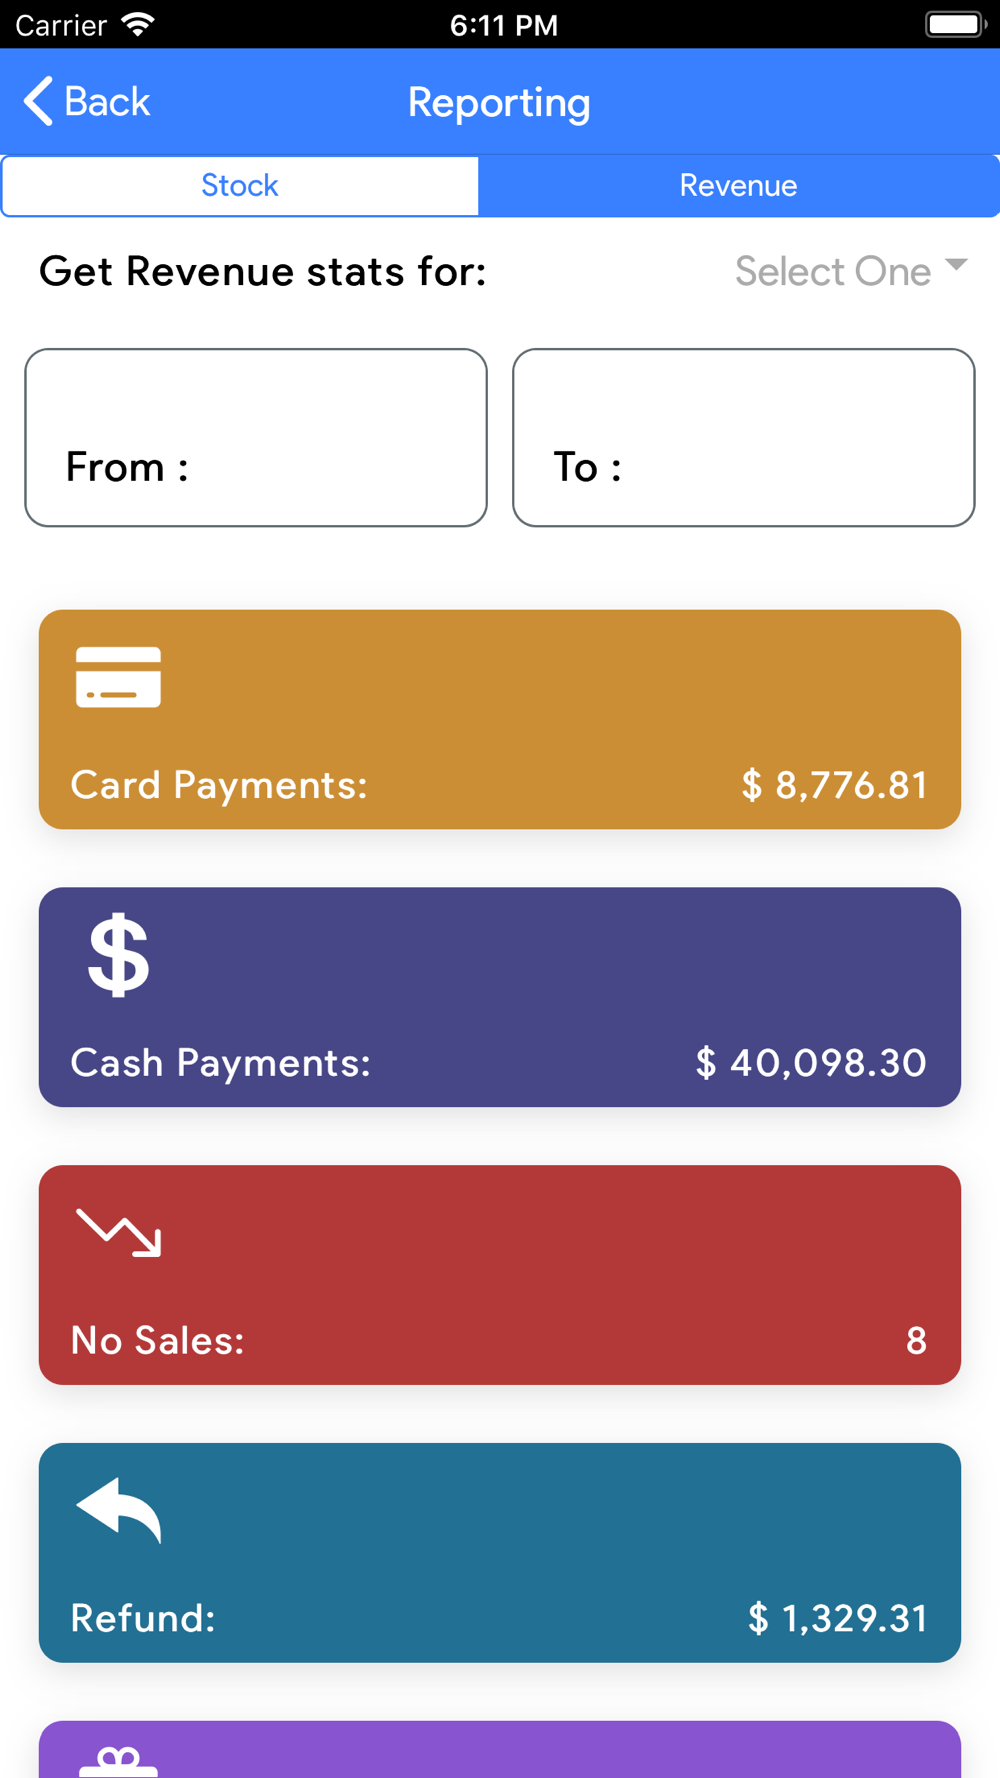Tap the credit card icon
This screenshot has height=1778, width=1000.
[118, 677]
